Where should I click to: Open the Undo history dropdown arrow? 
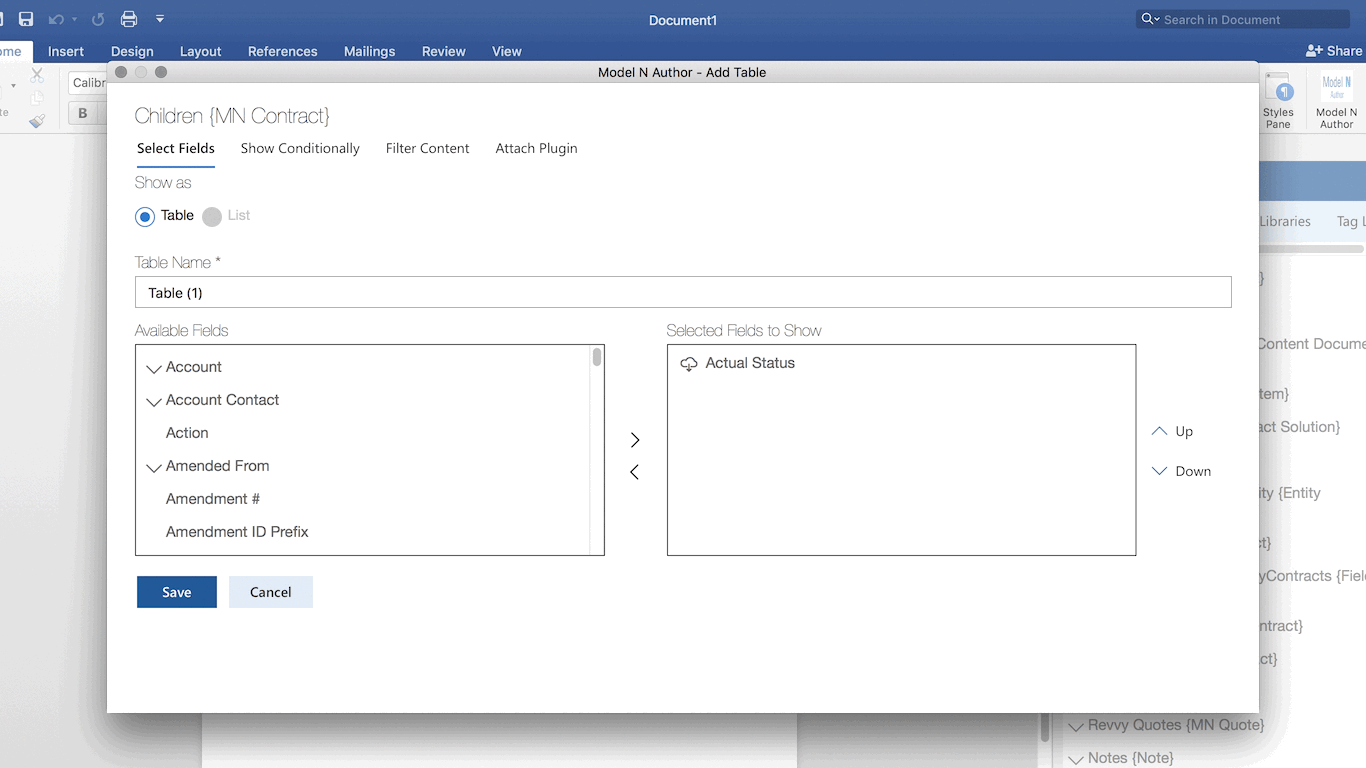click(x=74, y=20)
